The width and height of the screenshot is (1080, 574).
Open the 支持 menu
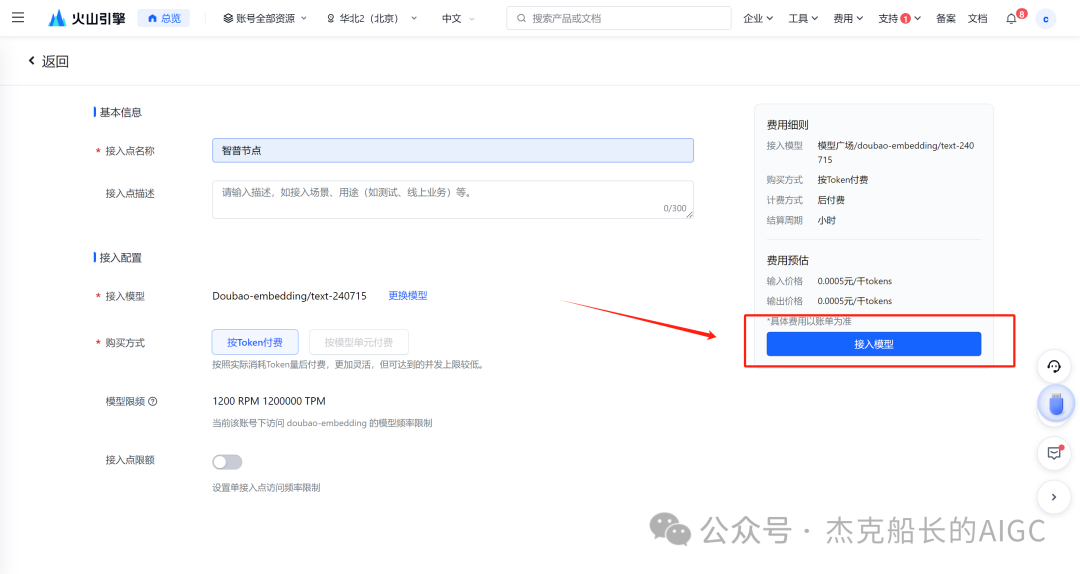(899, 19)
